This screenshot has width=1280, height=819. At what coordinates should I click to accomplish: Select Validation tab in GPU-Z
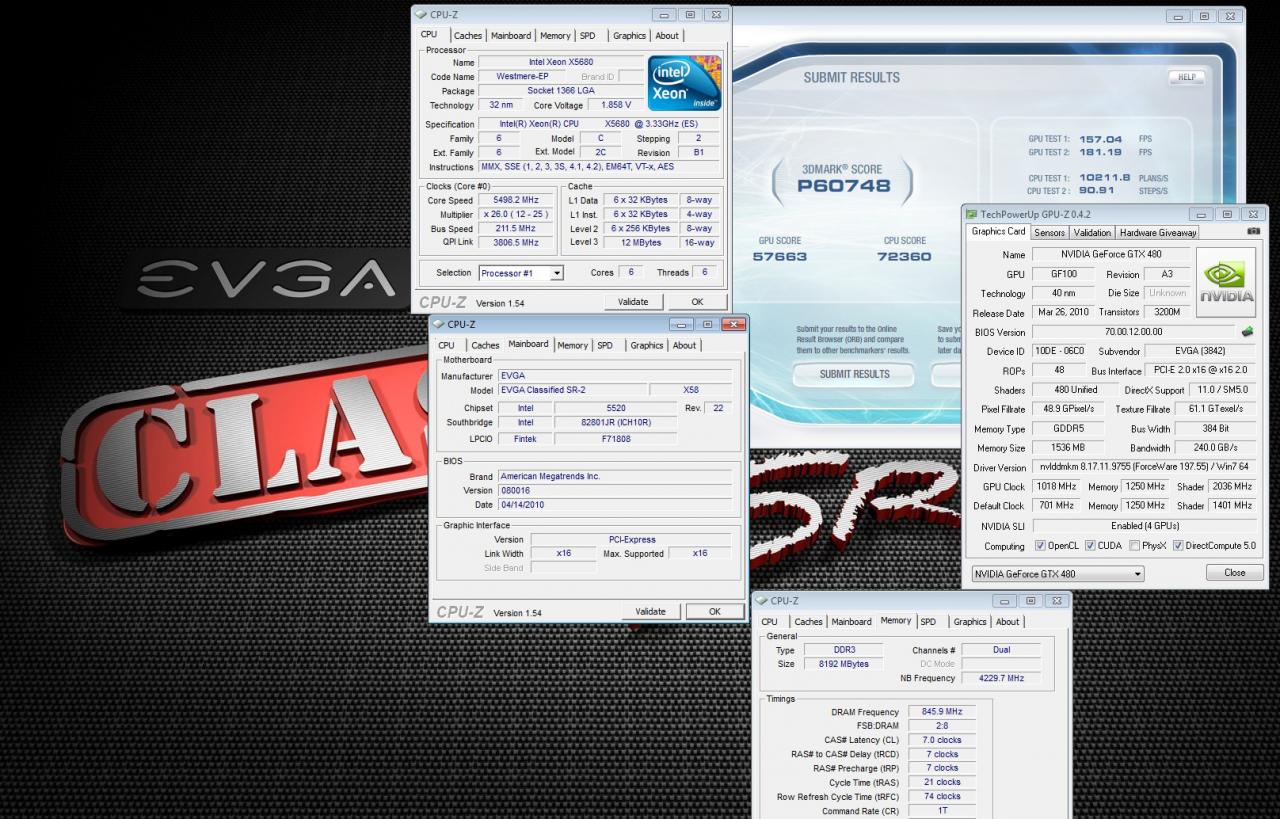(1092, 233)
